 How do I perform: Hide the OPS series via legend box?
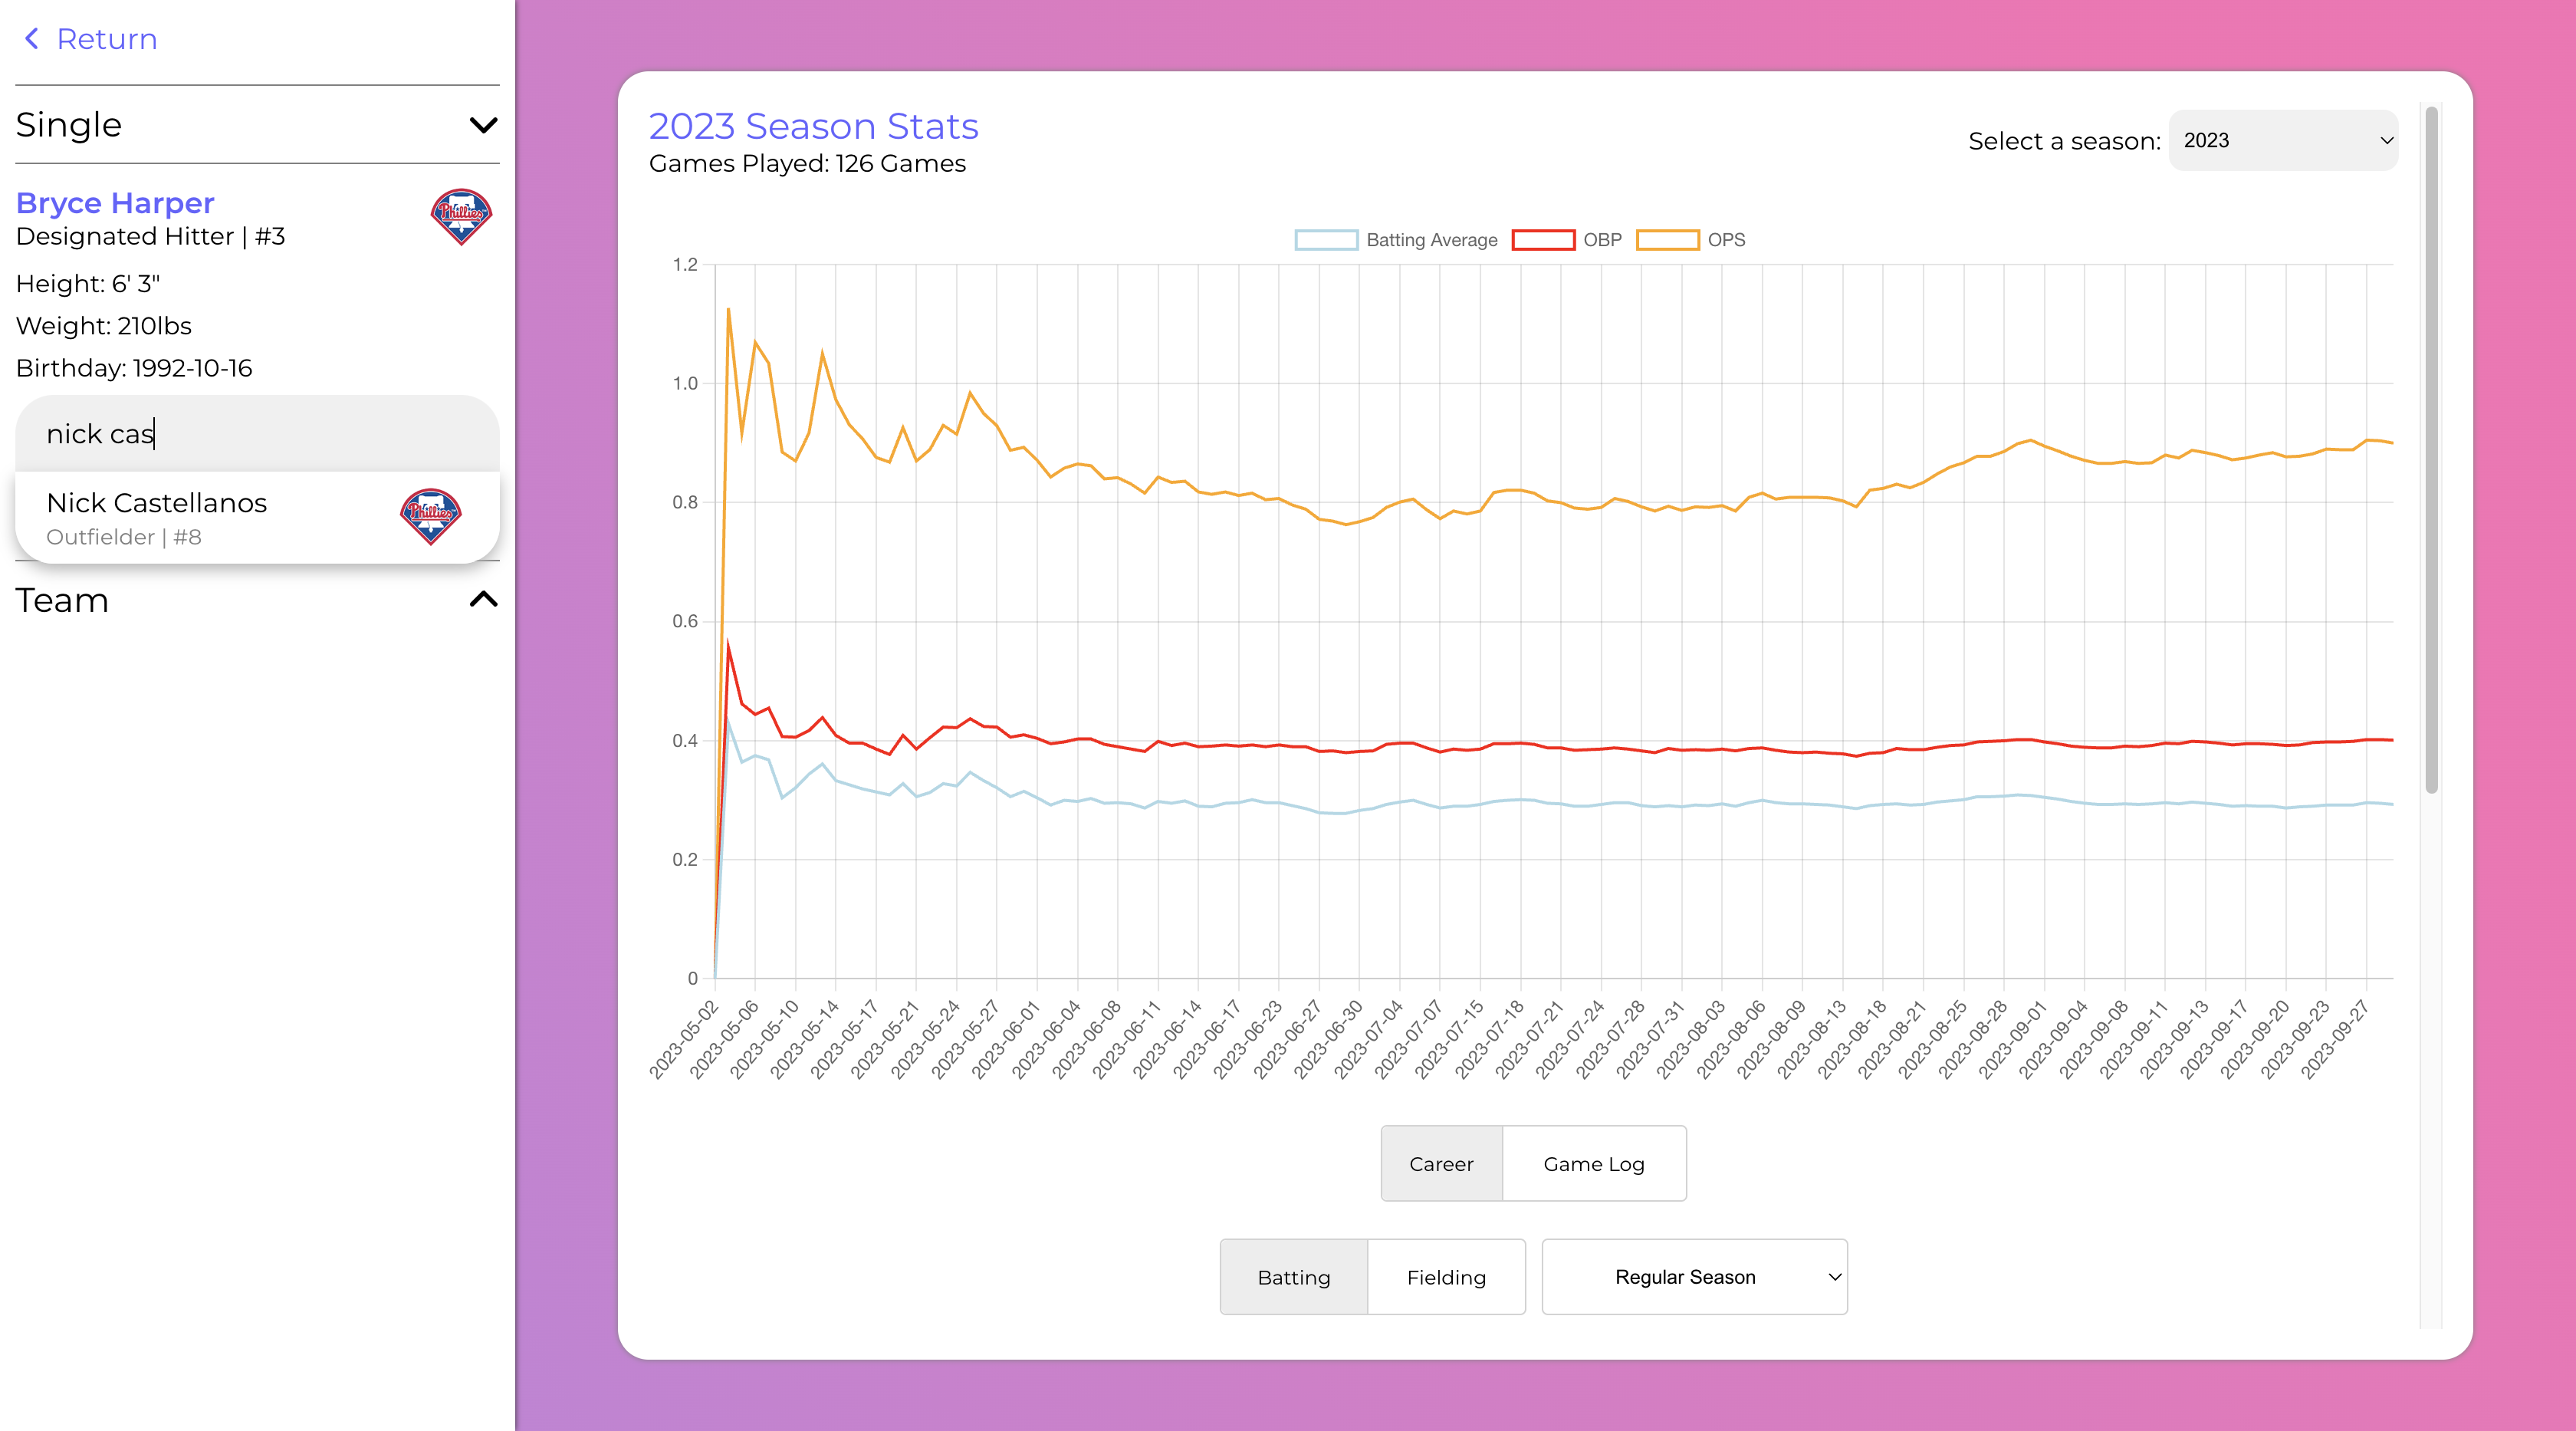coord(1667,240)
